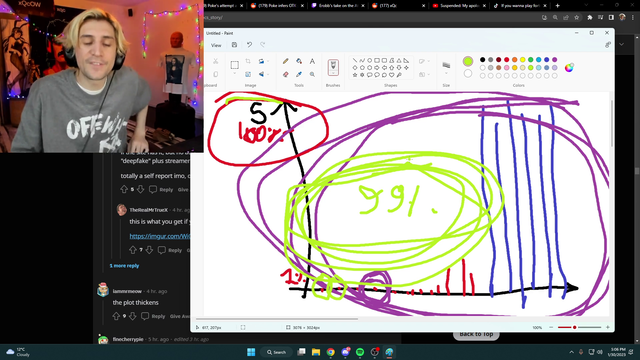Click the Rectangular selection tool
The height and width of the screenshot is (360, 640).
coord(234,64)
